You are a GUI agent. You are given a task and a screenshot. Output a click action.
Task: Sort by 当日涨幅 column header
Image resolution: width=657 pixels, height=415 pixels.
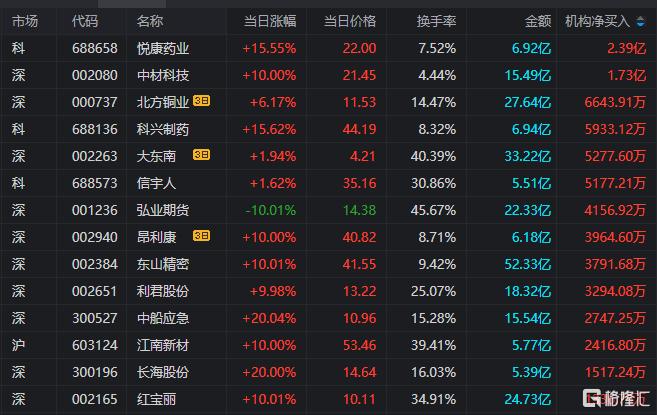[x=269, y=20]
